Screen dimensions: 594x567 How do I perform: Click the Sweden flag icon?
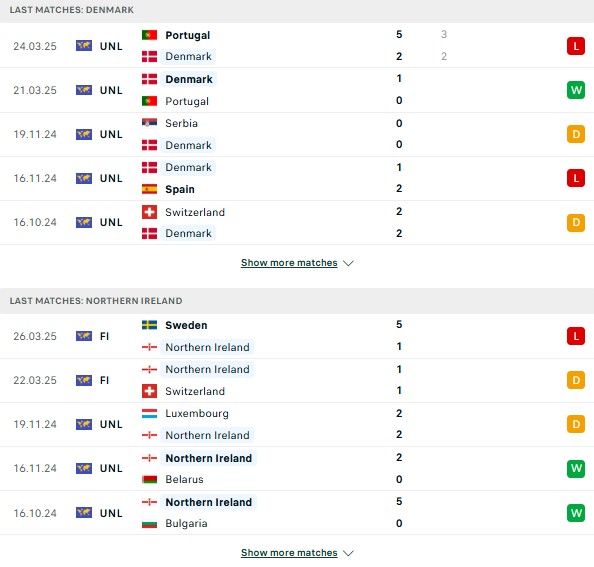pyautogui.click(x=149, y=325)
